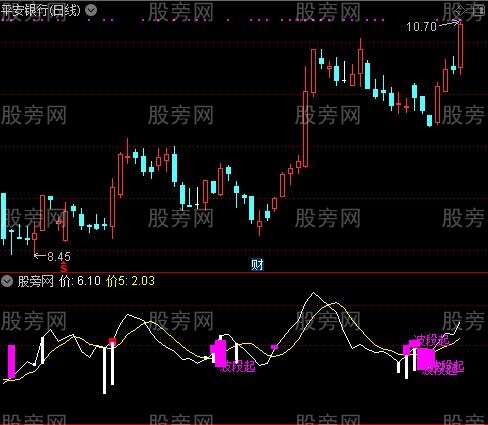Viewport: 488px width, 425px height.
Task: Click the middle 波段起 signal label
Action: pyautogui.click(x=239, y=366)
